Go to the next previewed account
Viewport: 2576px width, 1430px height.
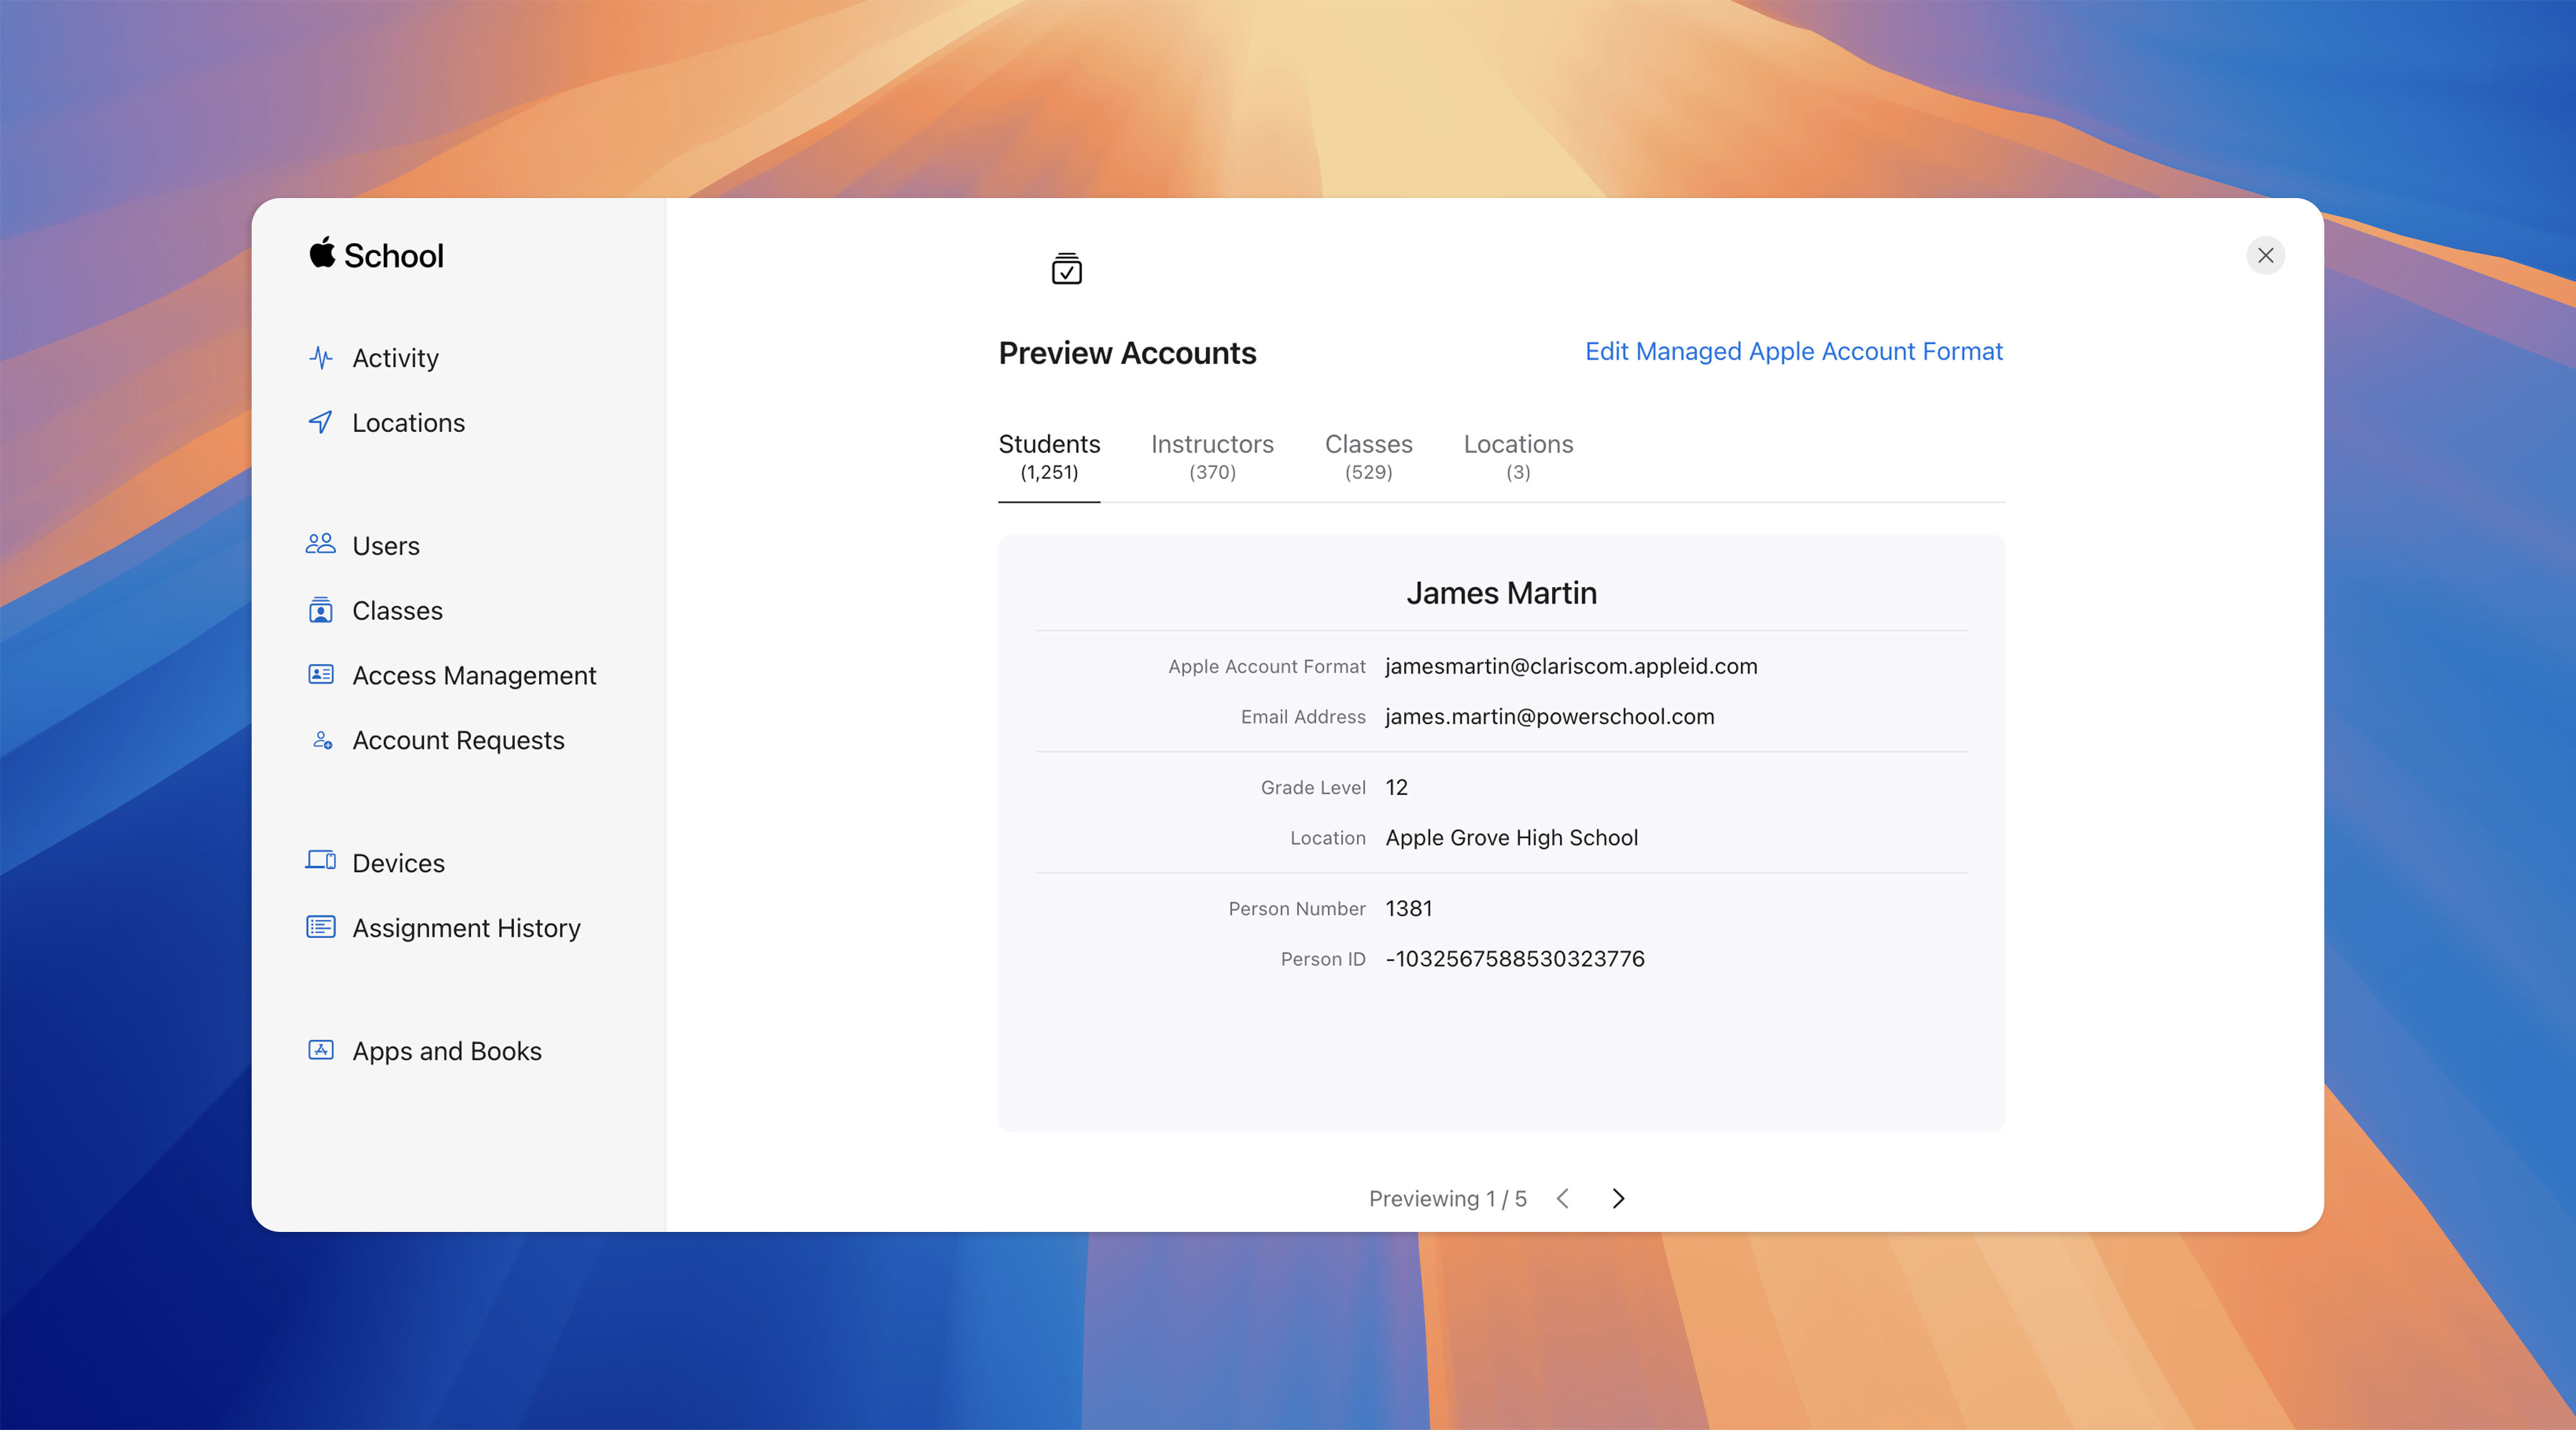pyautogui.click(x=1618, y=1198)
